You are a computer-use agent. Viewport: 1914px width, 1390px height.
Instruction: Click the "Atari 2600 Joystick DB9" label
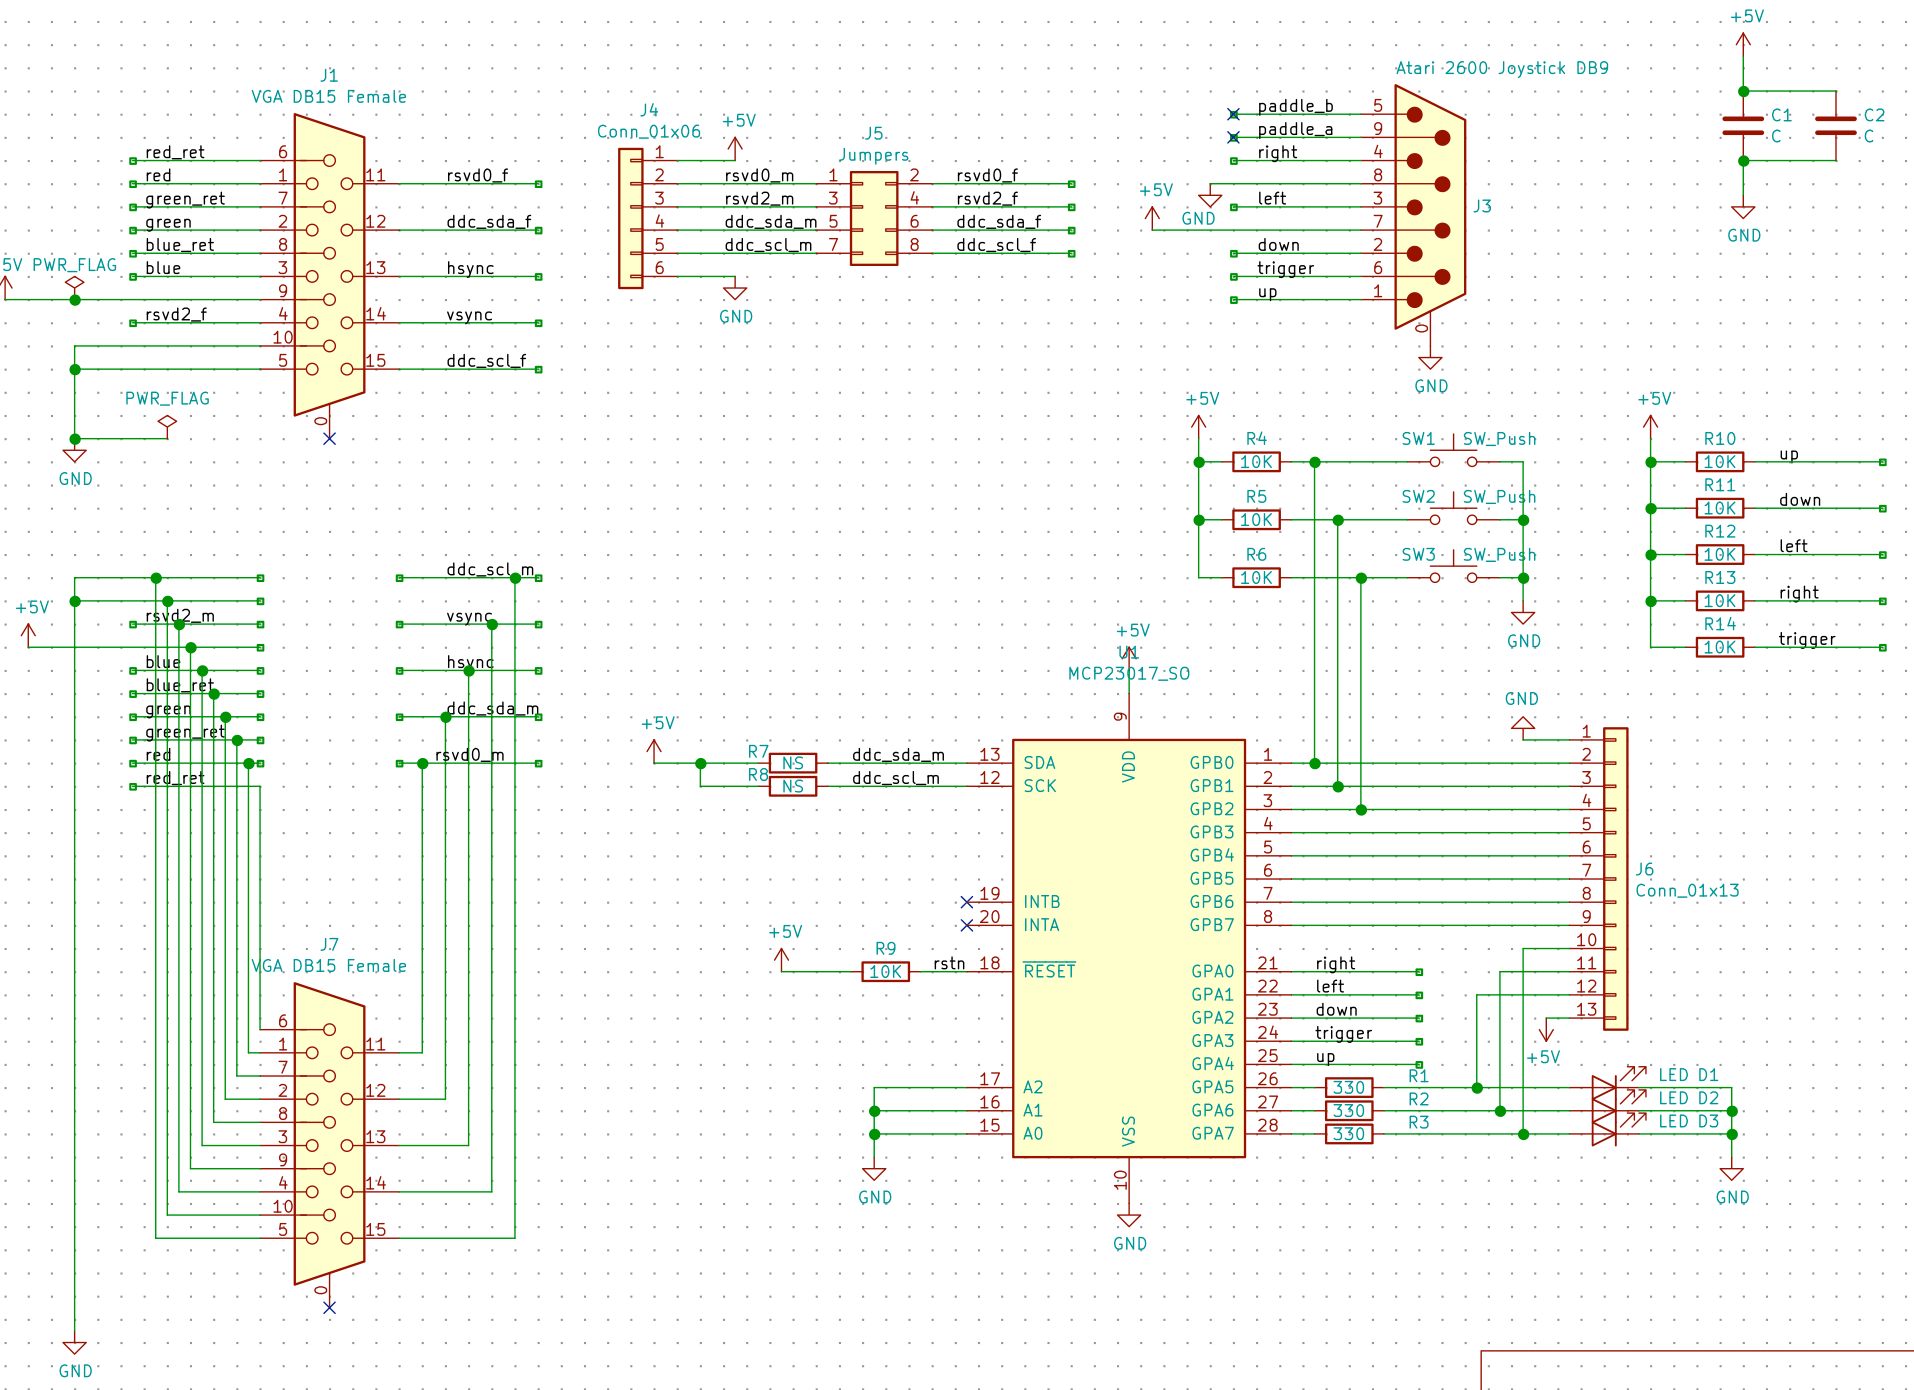click(1502, 68)
